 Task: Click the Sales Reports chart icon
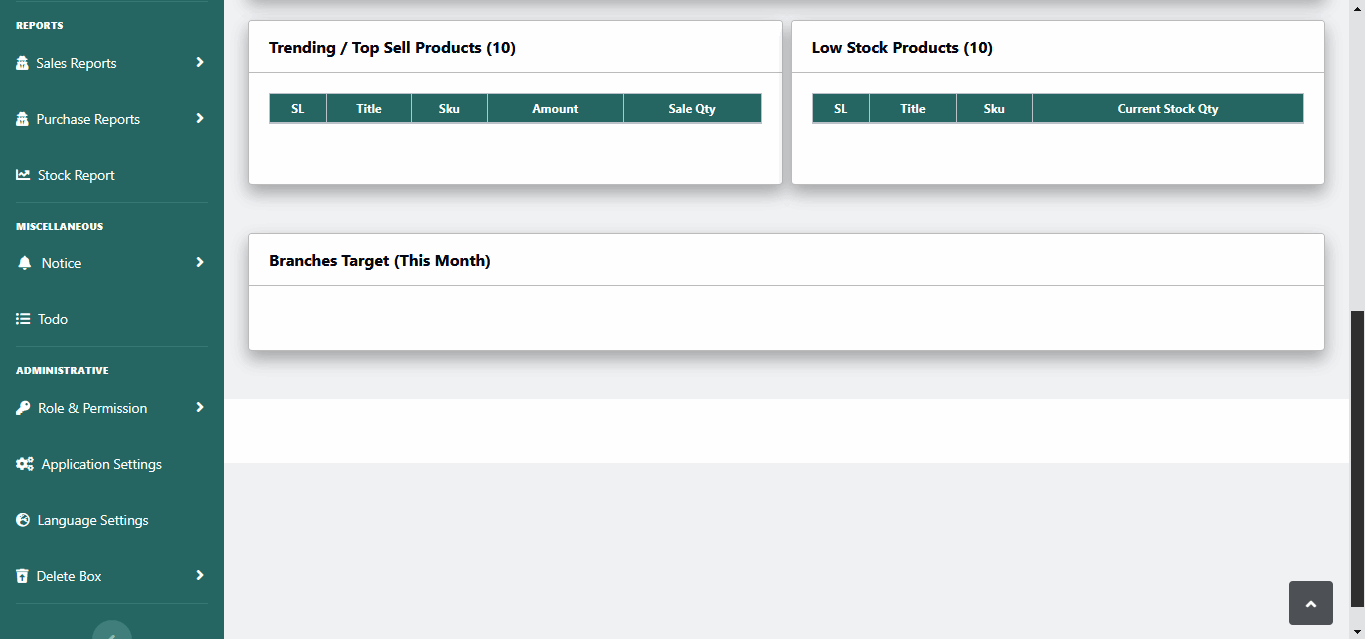[22, 62]
